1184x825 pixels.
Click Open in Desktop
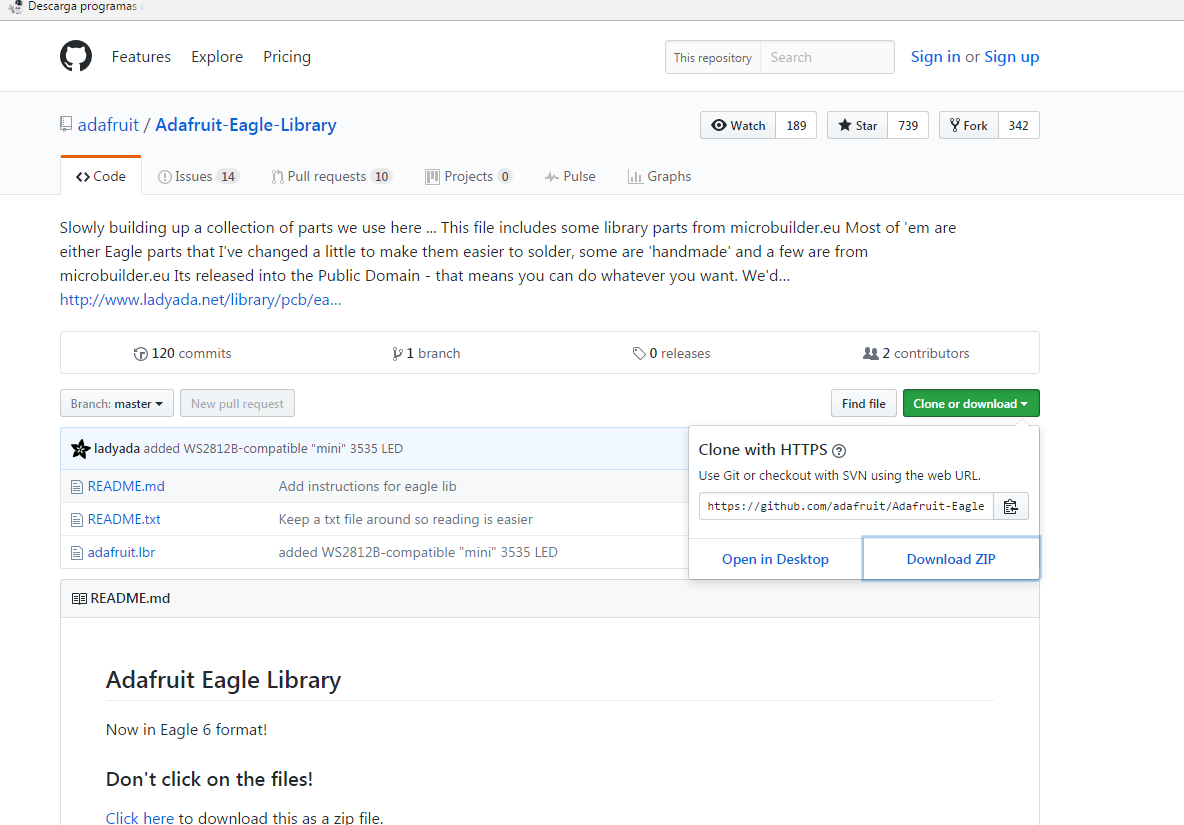click(x=775, y=559)
